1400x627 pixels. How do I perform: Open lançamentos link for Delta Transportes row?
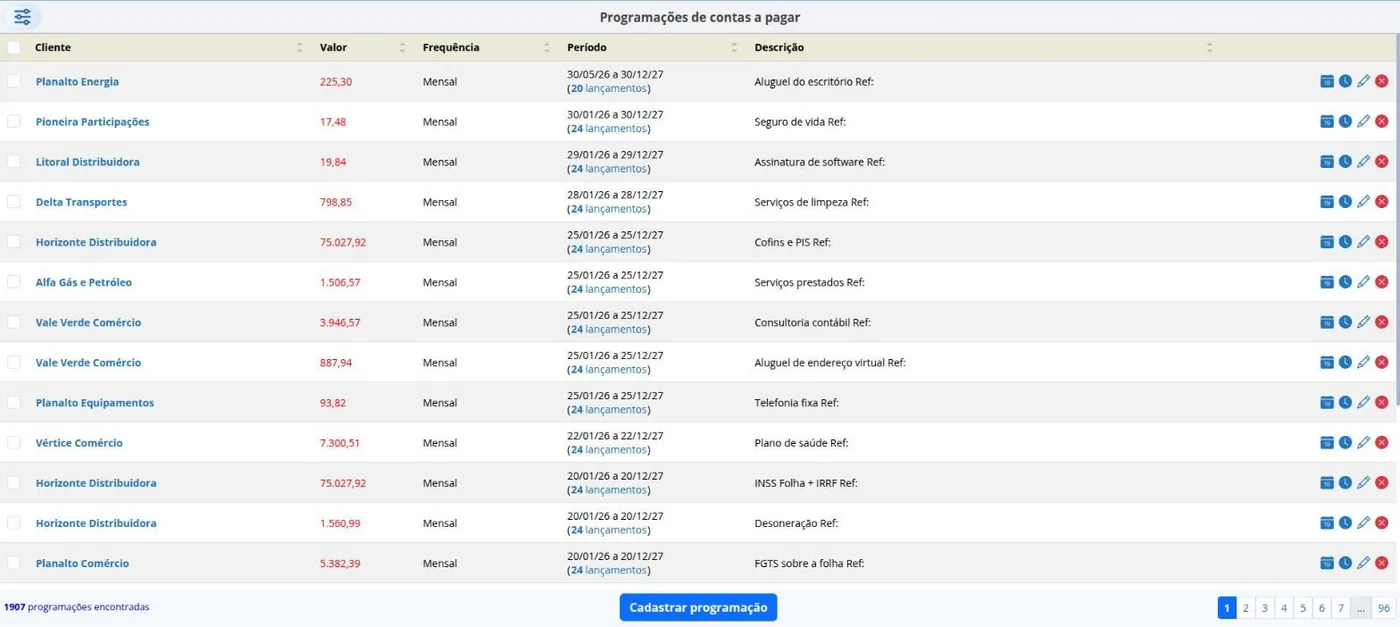(x=608, y=209)
